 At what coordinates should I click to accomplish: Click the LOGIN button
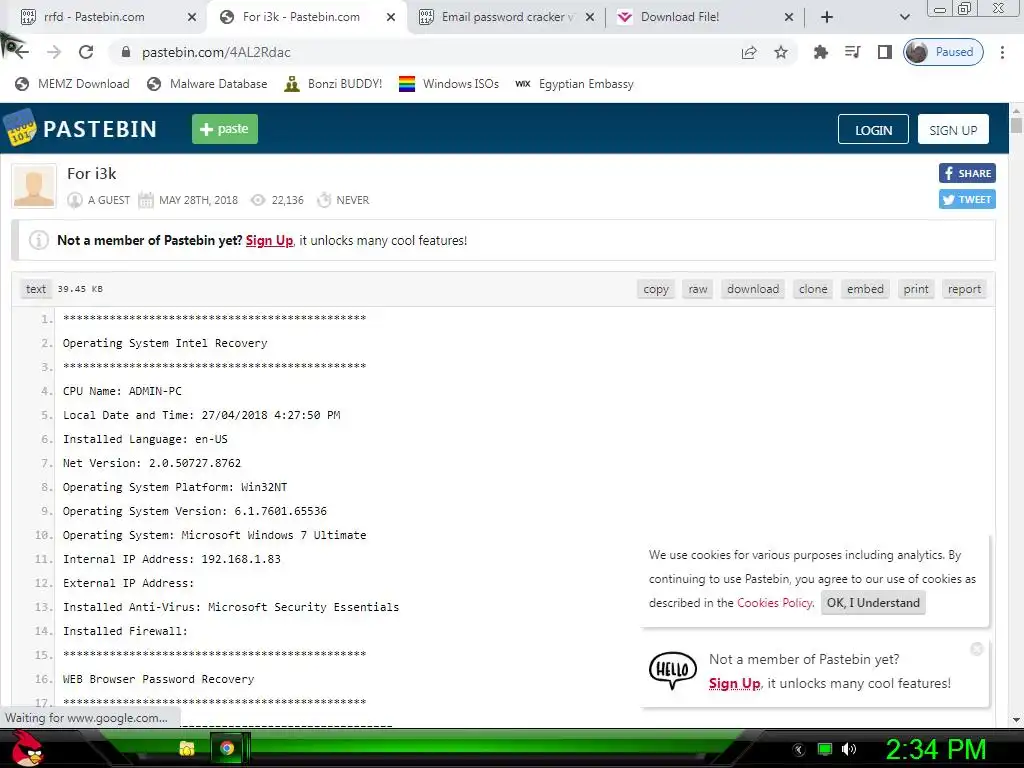[873, 129]
